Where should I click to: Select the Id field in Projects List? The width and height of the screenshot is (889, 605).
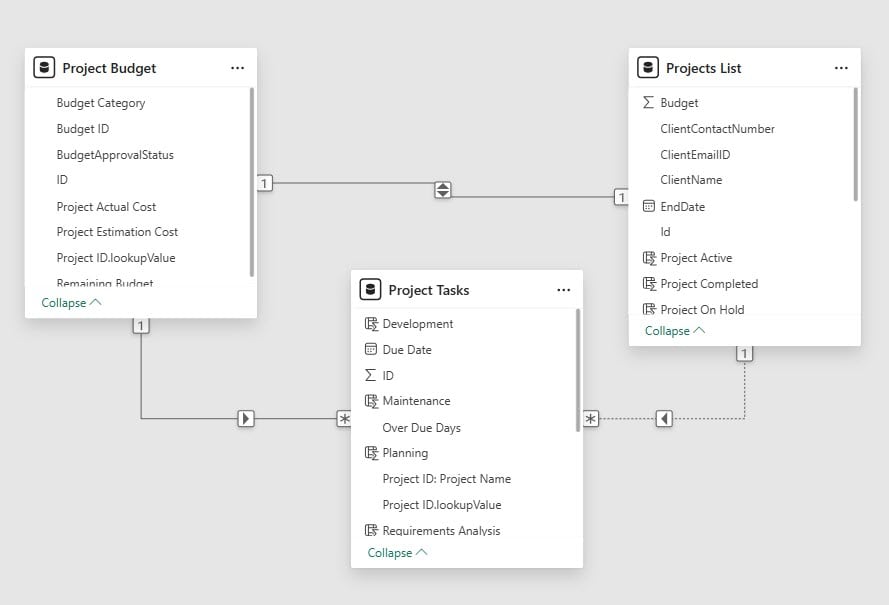[665, 232]
